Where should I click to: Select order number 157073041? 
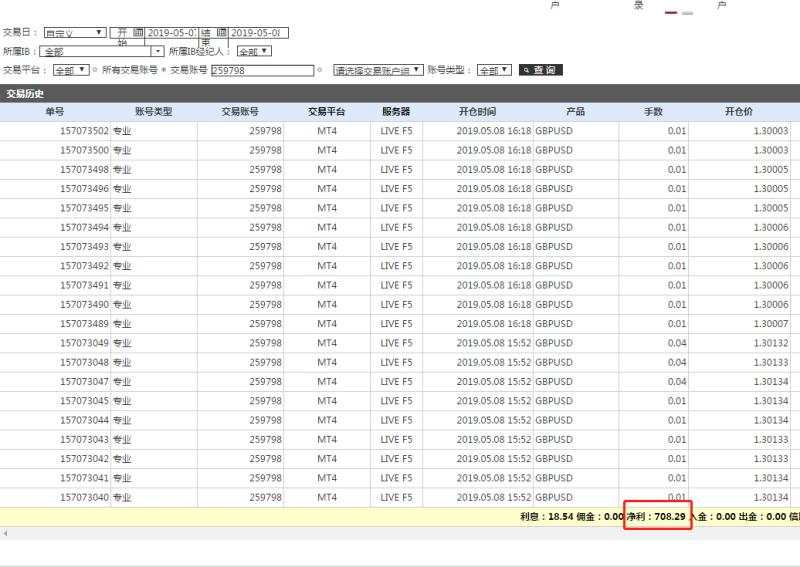pyautogui.click(x=84, y=478)
